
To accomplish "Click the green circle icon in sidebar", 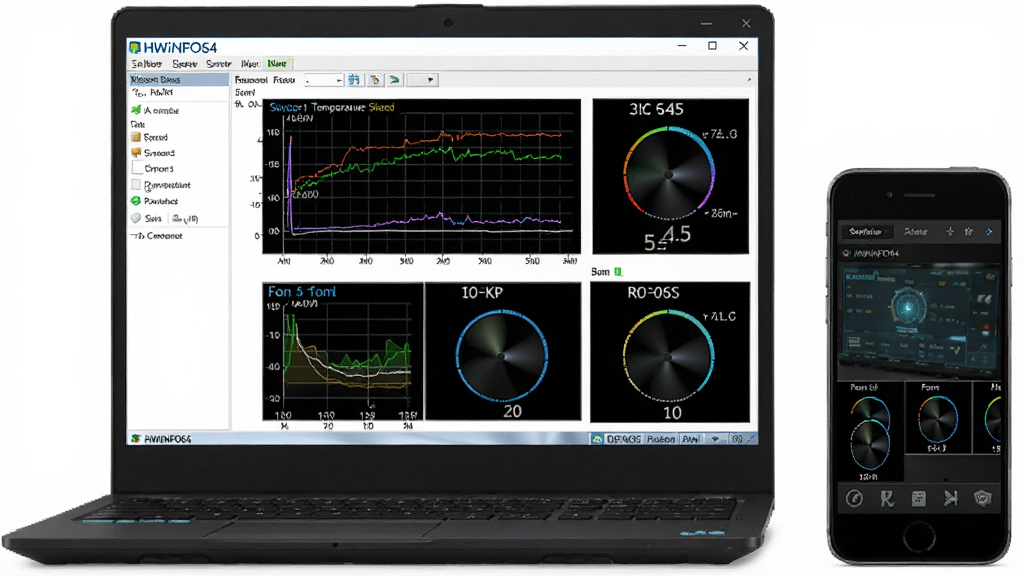I will click(136, 201).
